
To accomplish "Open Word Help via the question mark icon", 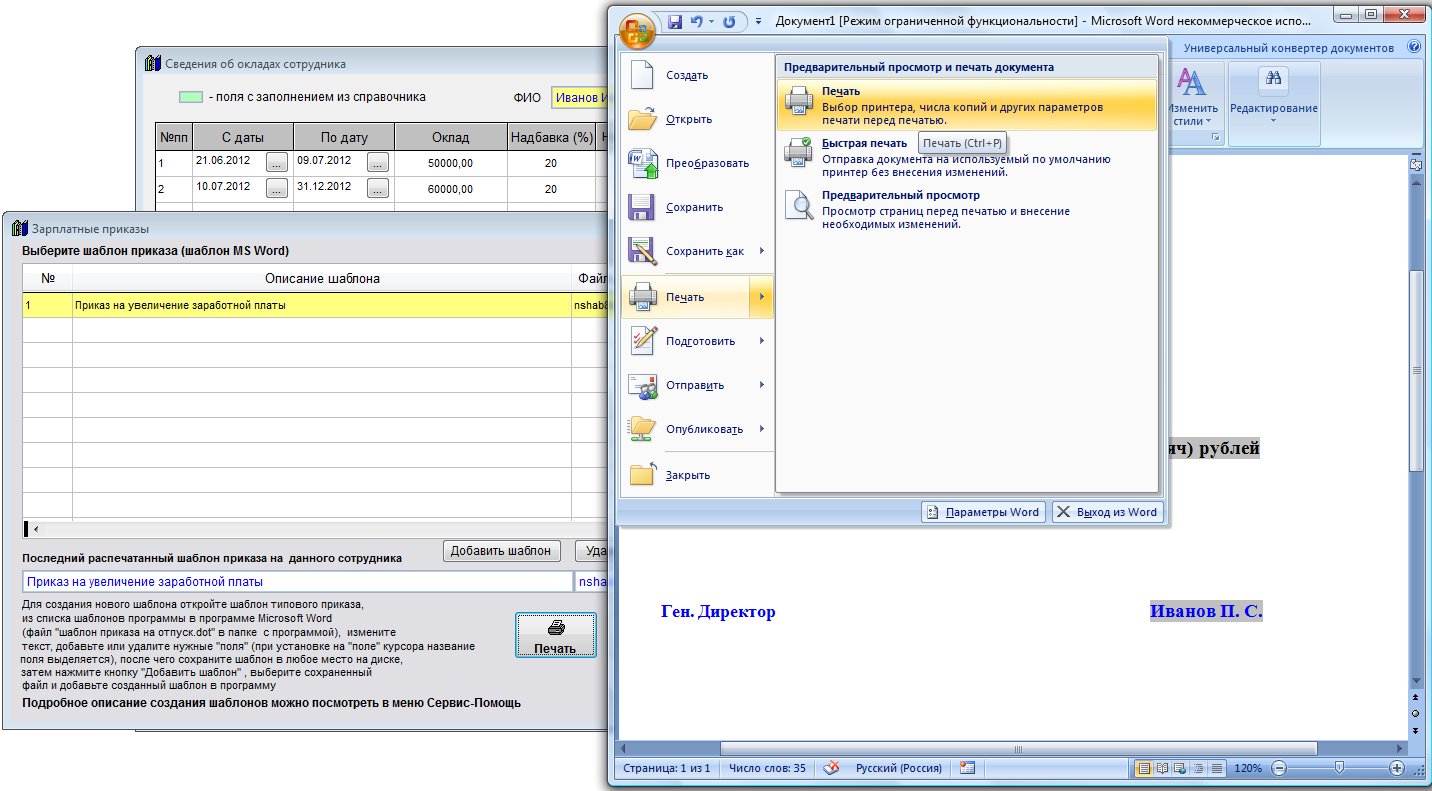I will click(1414, 47).
